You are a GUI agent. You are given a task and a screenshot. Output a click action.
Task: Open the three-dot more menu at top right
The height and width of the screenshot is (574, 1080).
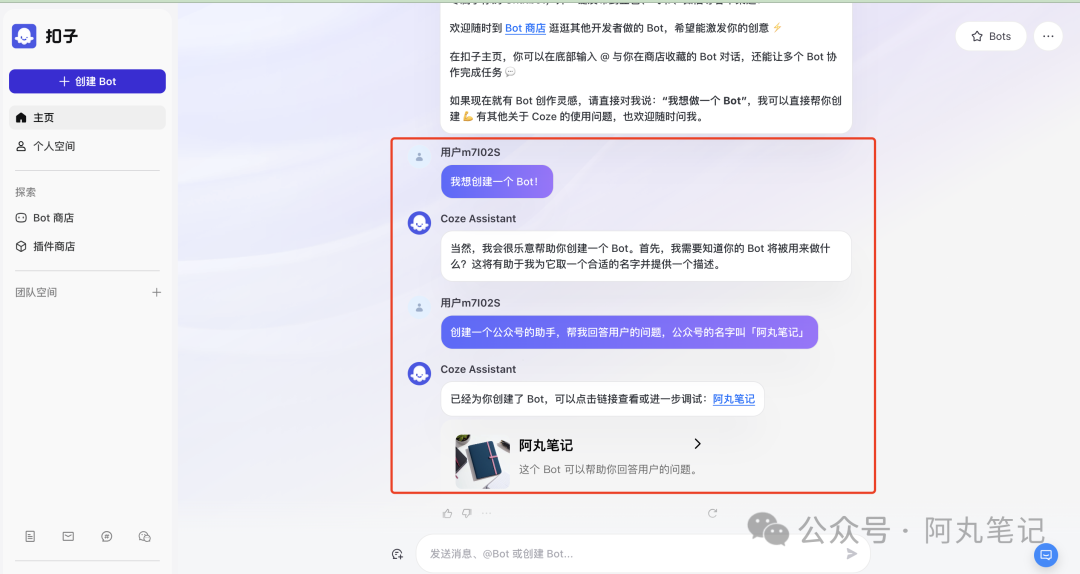1048,37
